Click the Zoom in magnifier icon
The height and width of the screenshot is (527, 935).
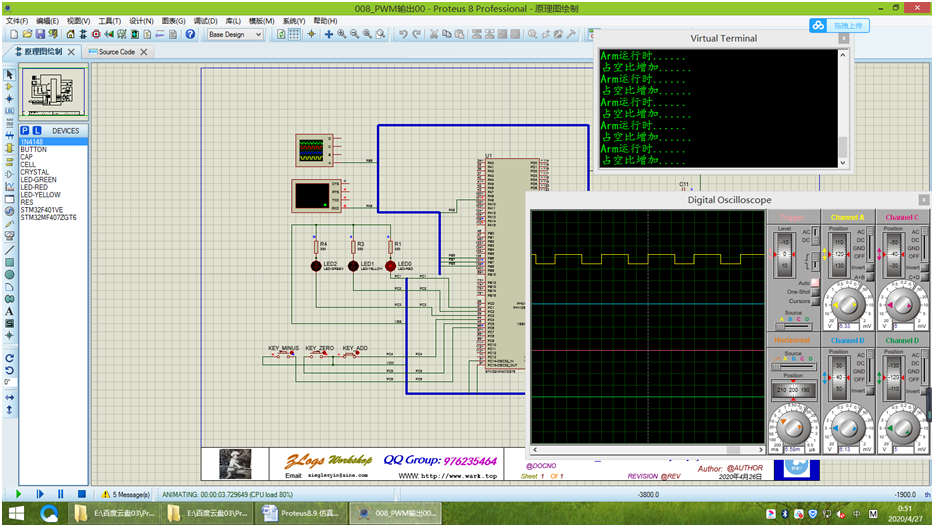pyautogui.click(x=342, y=35)
